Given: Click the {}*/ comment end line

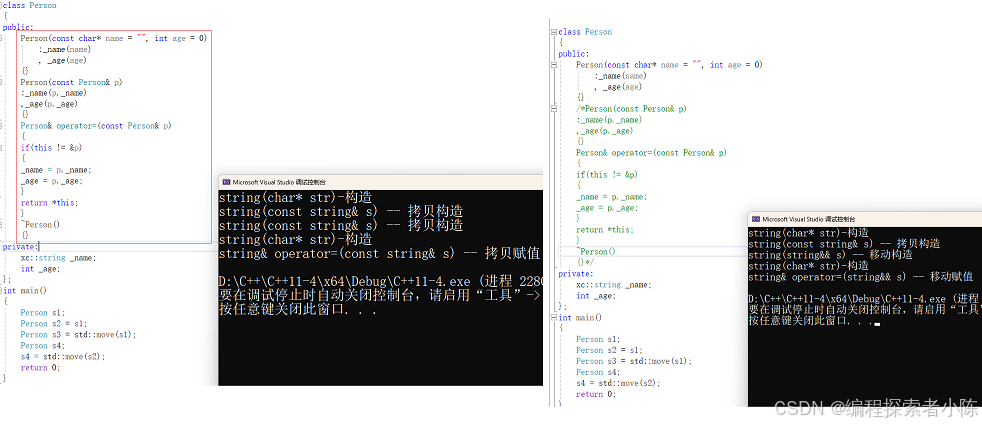Looking at the screenshot, I should tap(585, 262).
